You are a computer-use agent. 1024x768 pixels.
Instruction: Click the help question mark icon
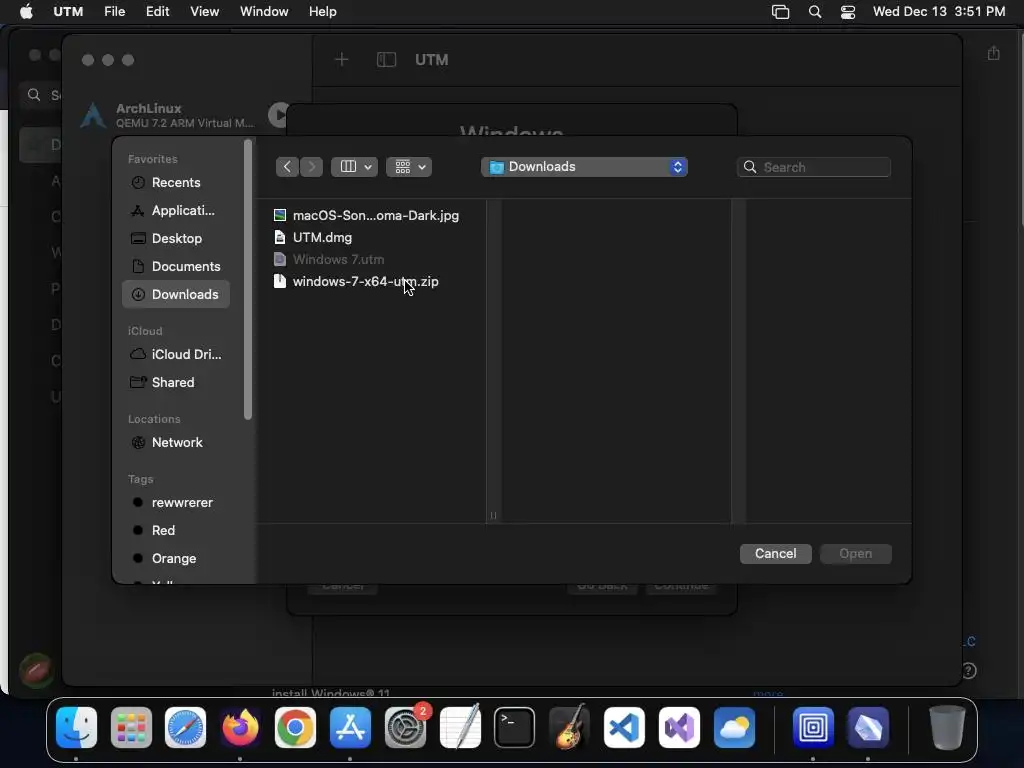point(969,671)
